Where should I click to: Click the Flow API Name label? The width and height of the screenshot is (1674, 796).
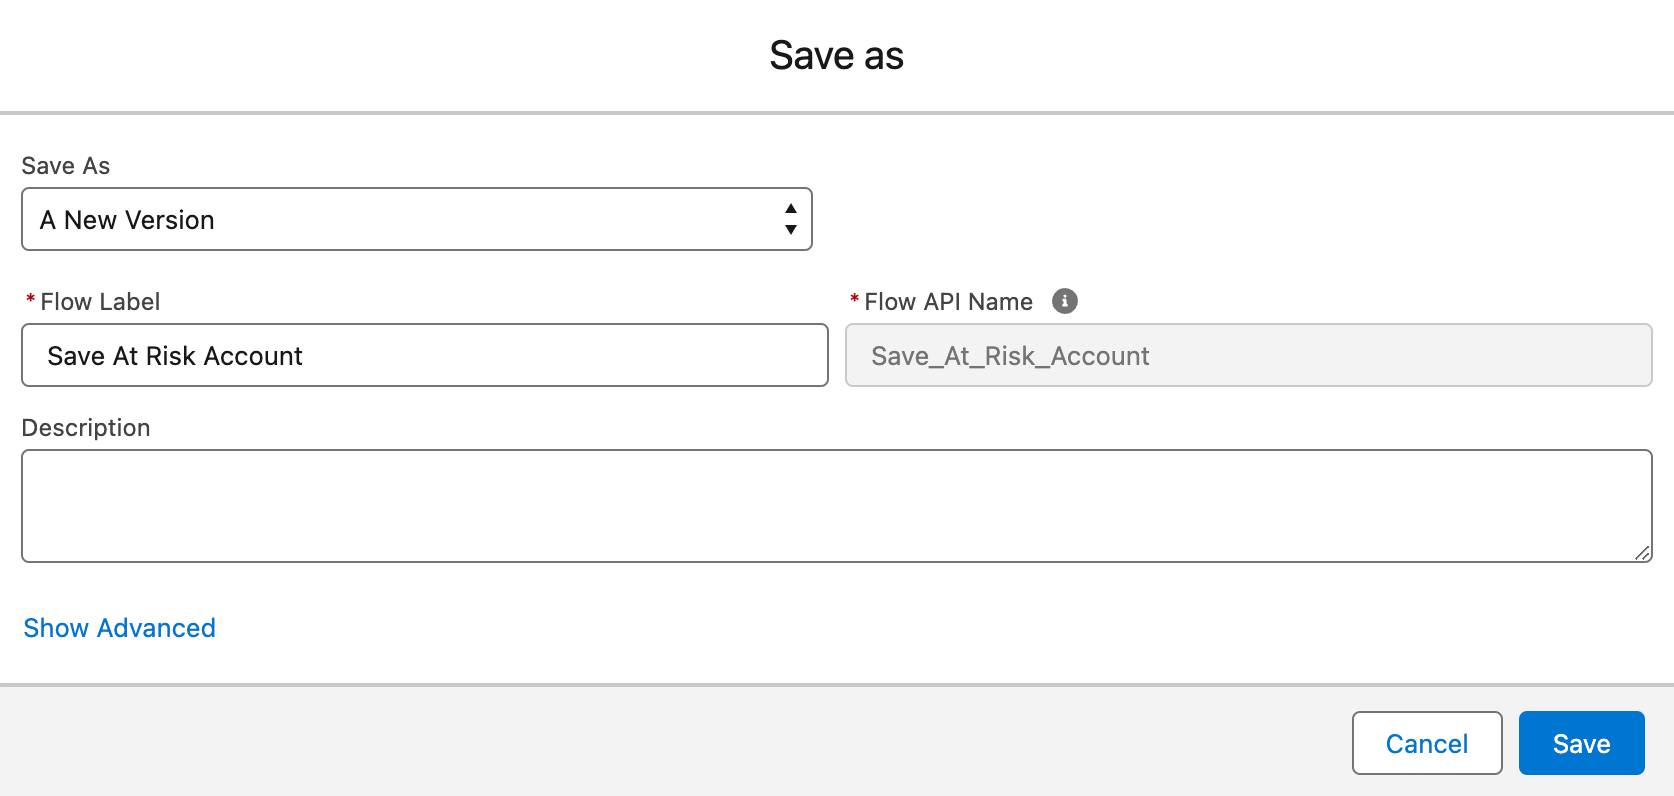948,301
